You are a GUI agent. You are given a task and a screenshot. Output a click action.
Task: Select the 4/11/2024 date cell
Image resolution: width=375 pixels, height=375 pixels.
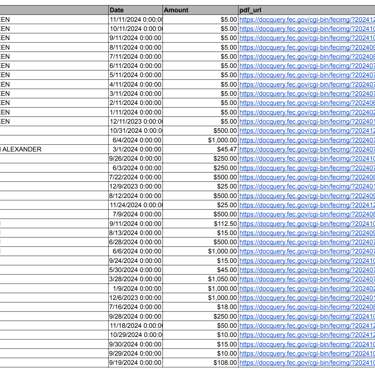136,84
